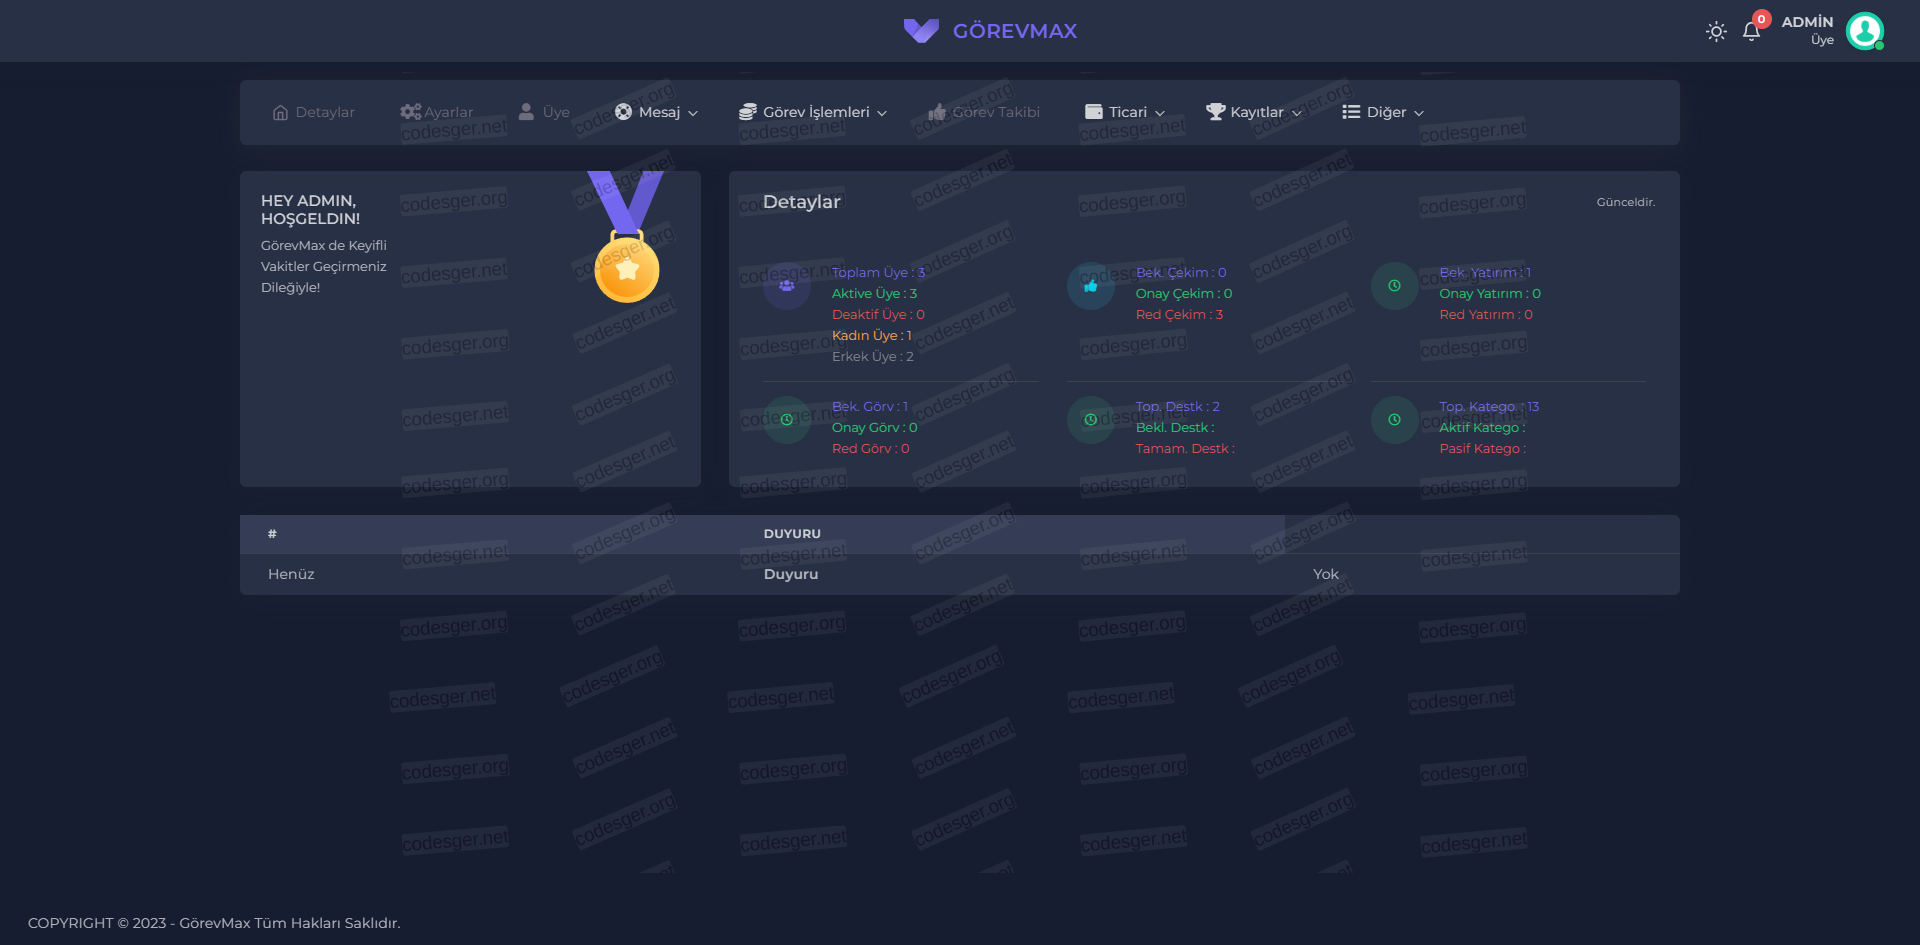Click the members icon beside Toplam Üye
1920x945 pixels.
click(787, 286)
